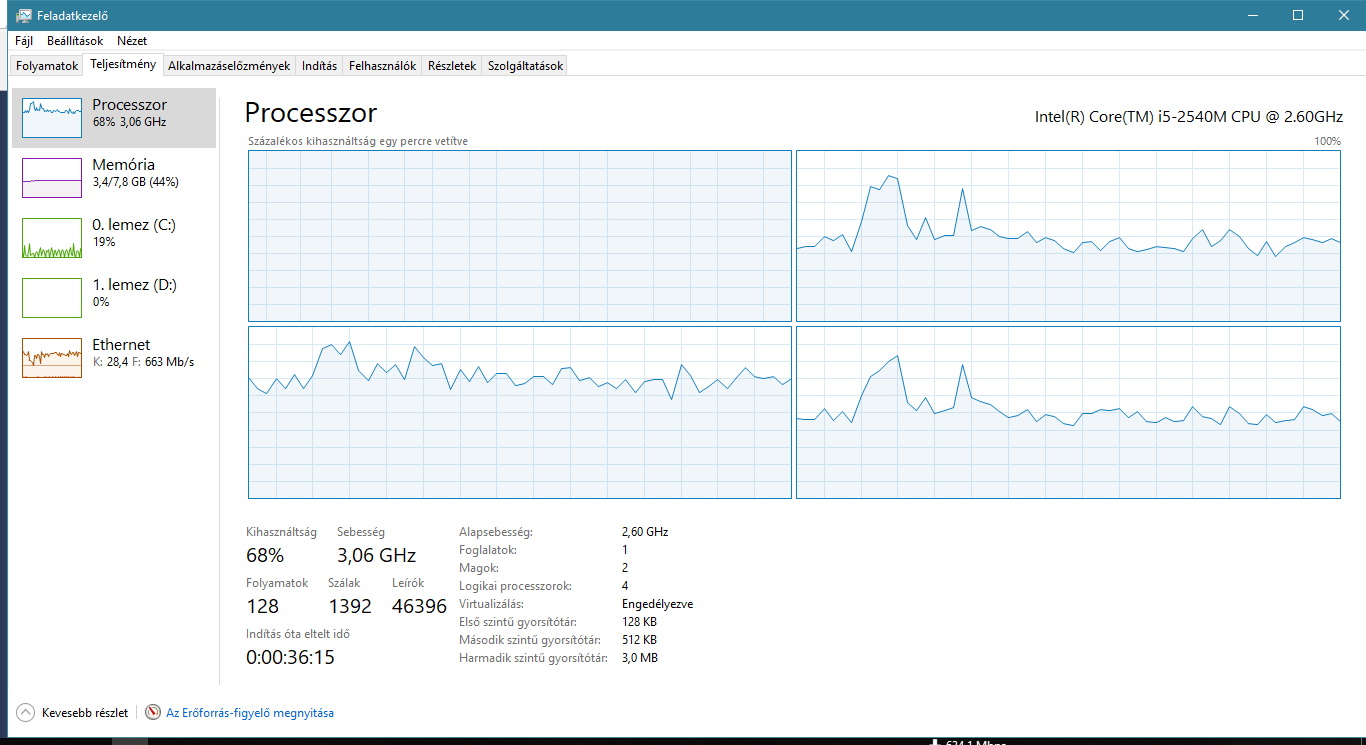Click the 68% Kihasználtság value
The height and width of the screenshot is (745, 1366).
265,555
